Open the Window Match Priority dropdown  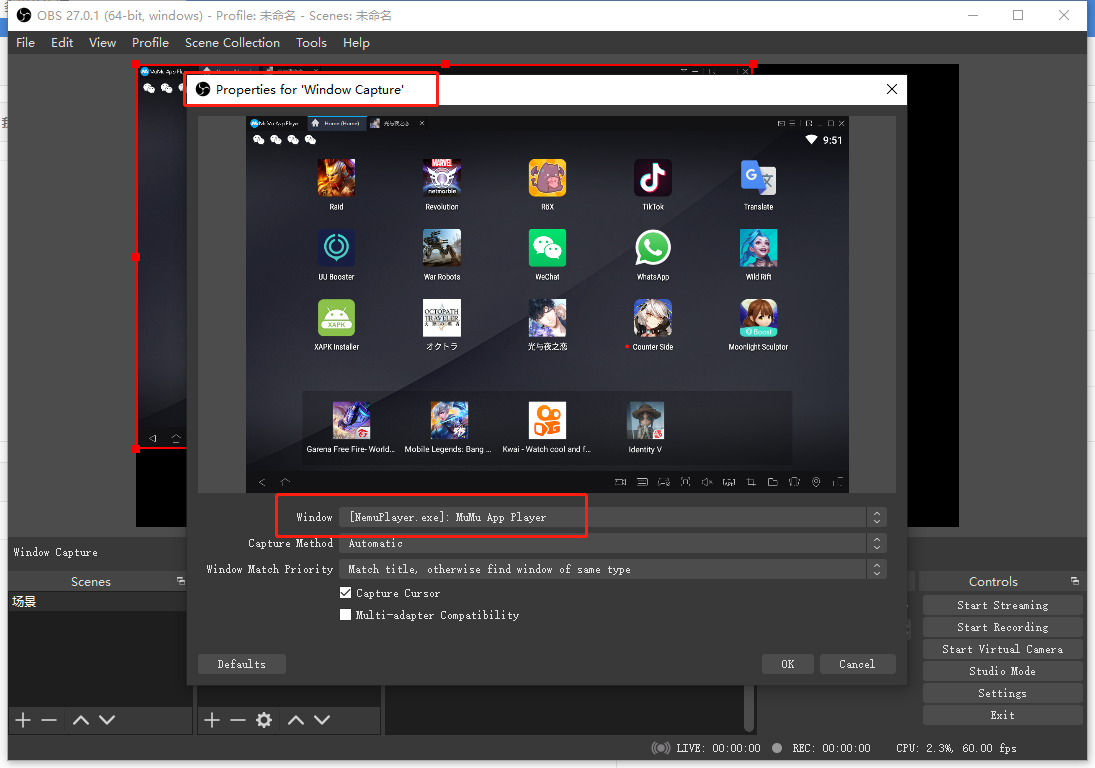click(613, 570)
